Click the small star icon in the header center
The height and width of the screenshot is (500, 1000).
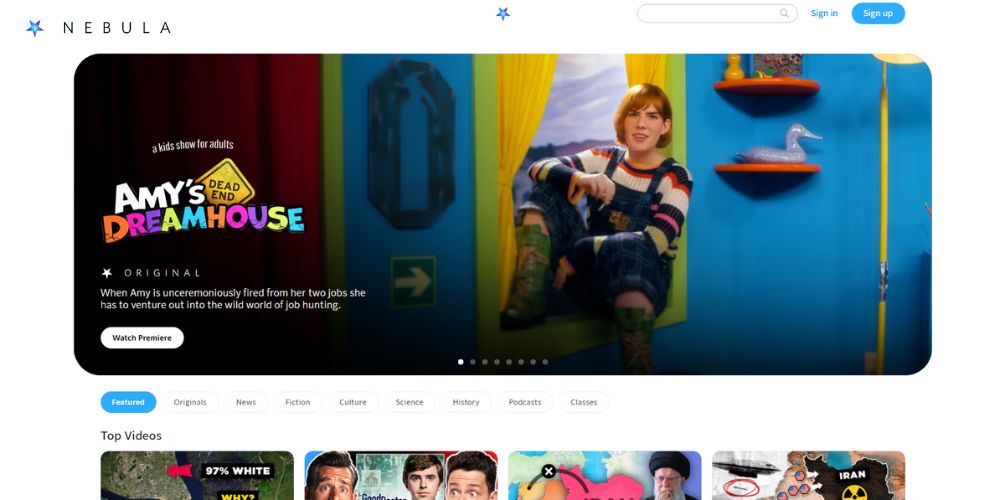tap(503, 14)
